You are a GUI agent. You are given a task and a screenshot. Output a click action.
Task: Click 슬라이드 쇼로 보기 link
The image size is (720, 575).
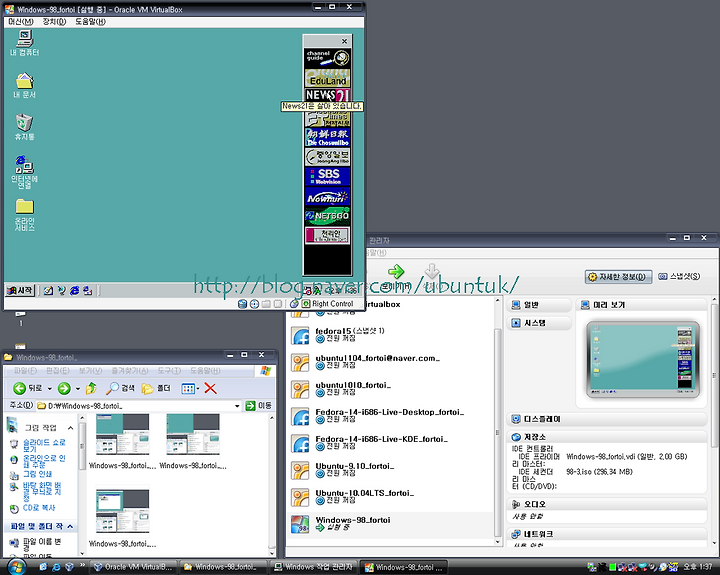tap(44, 445)
